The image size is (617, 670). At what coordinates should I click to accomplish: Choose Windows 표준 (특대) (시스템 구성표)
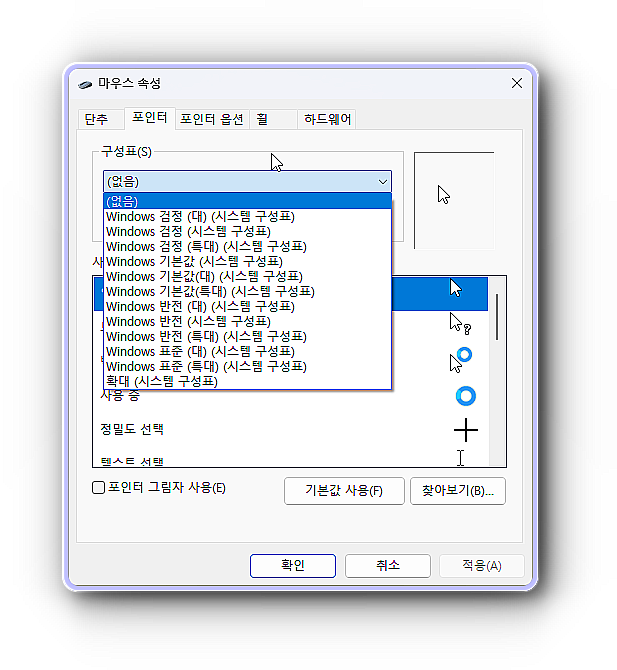click(247, 366)
